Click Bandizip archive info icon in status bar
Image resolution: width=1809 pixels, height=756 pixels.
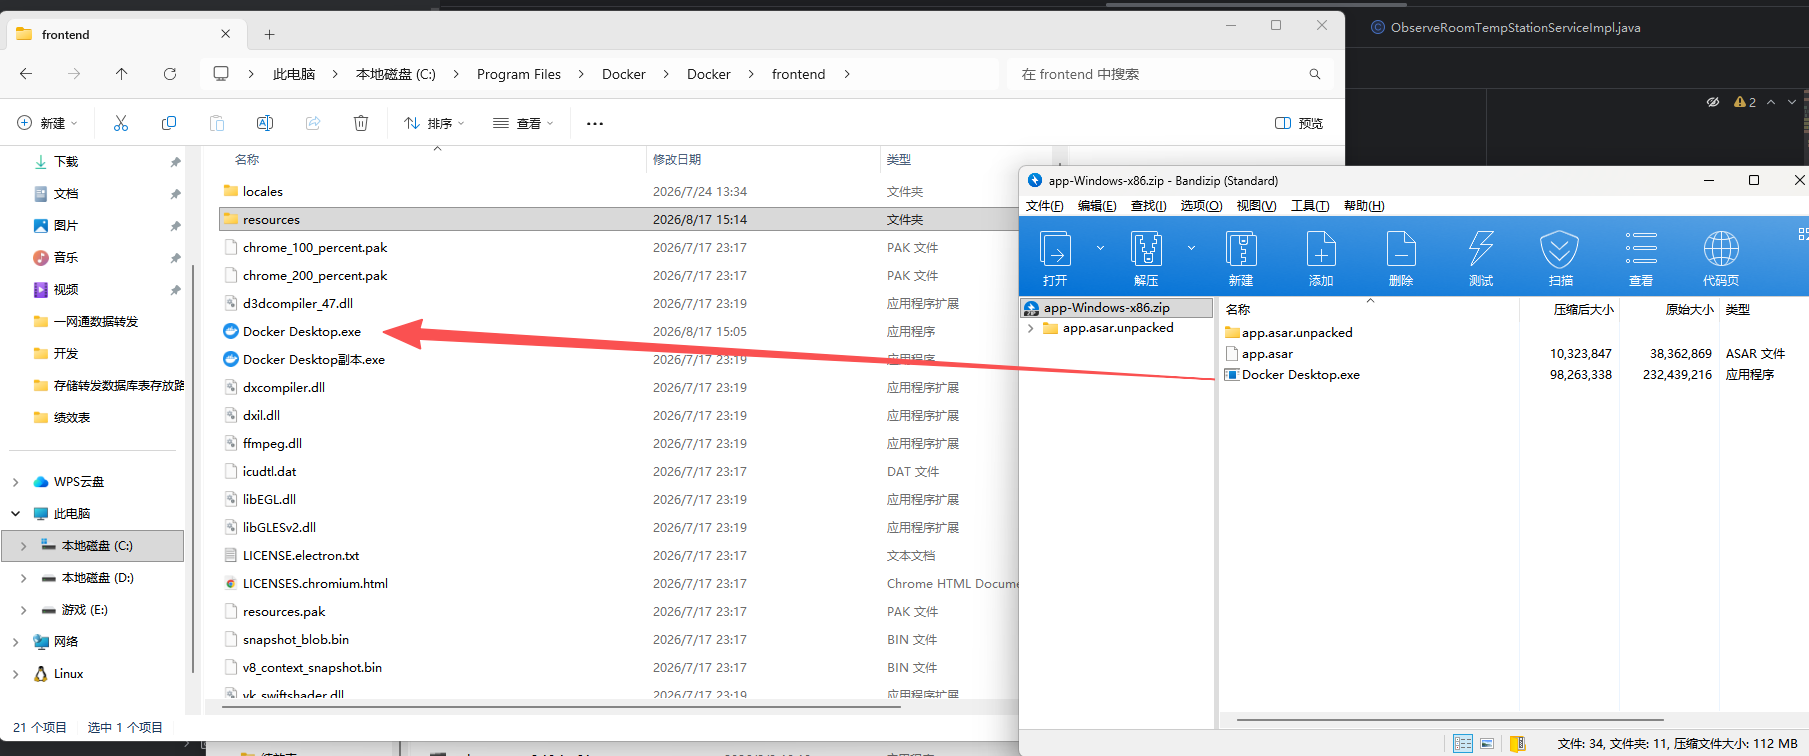[x=1517, y=743]
